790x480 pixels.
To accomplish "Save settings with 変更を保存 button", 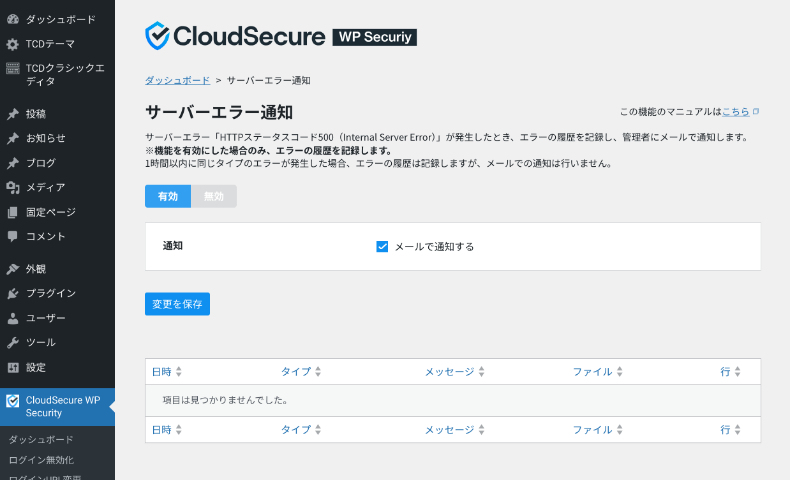I will click(177, 304).
